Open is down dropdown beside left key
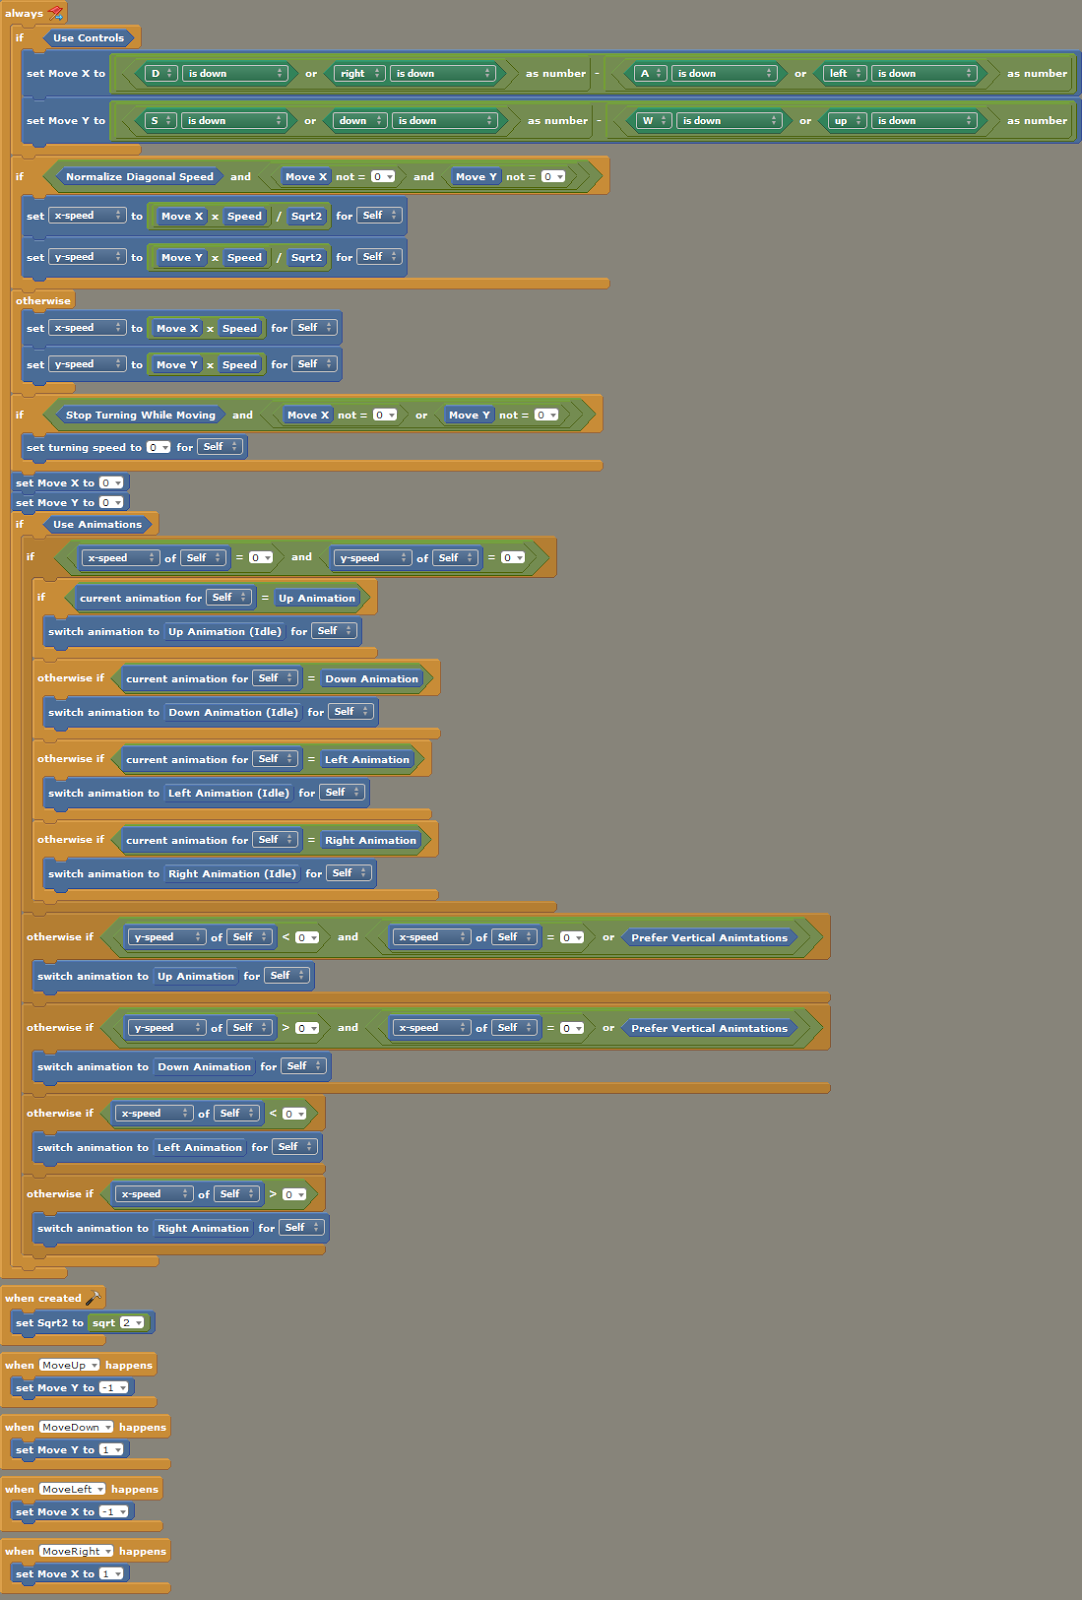This screenshot has height=1600, width=1082. (x=925, y=73)
